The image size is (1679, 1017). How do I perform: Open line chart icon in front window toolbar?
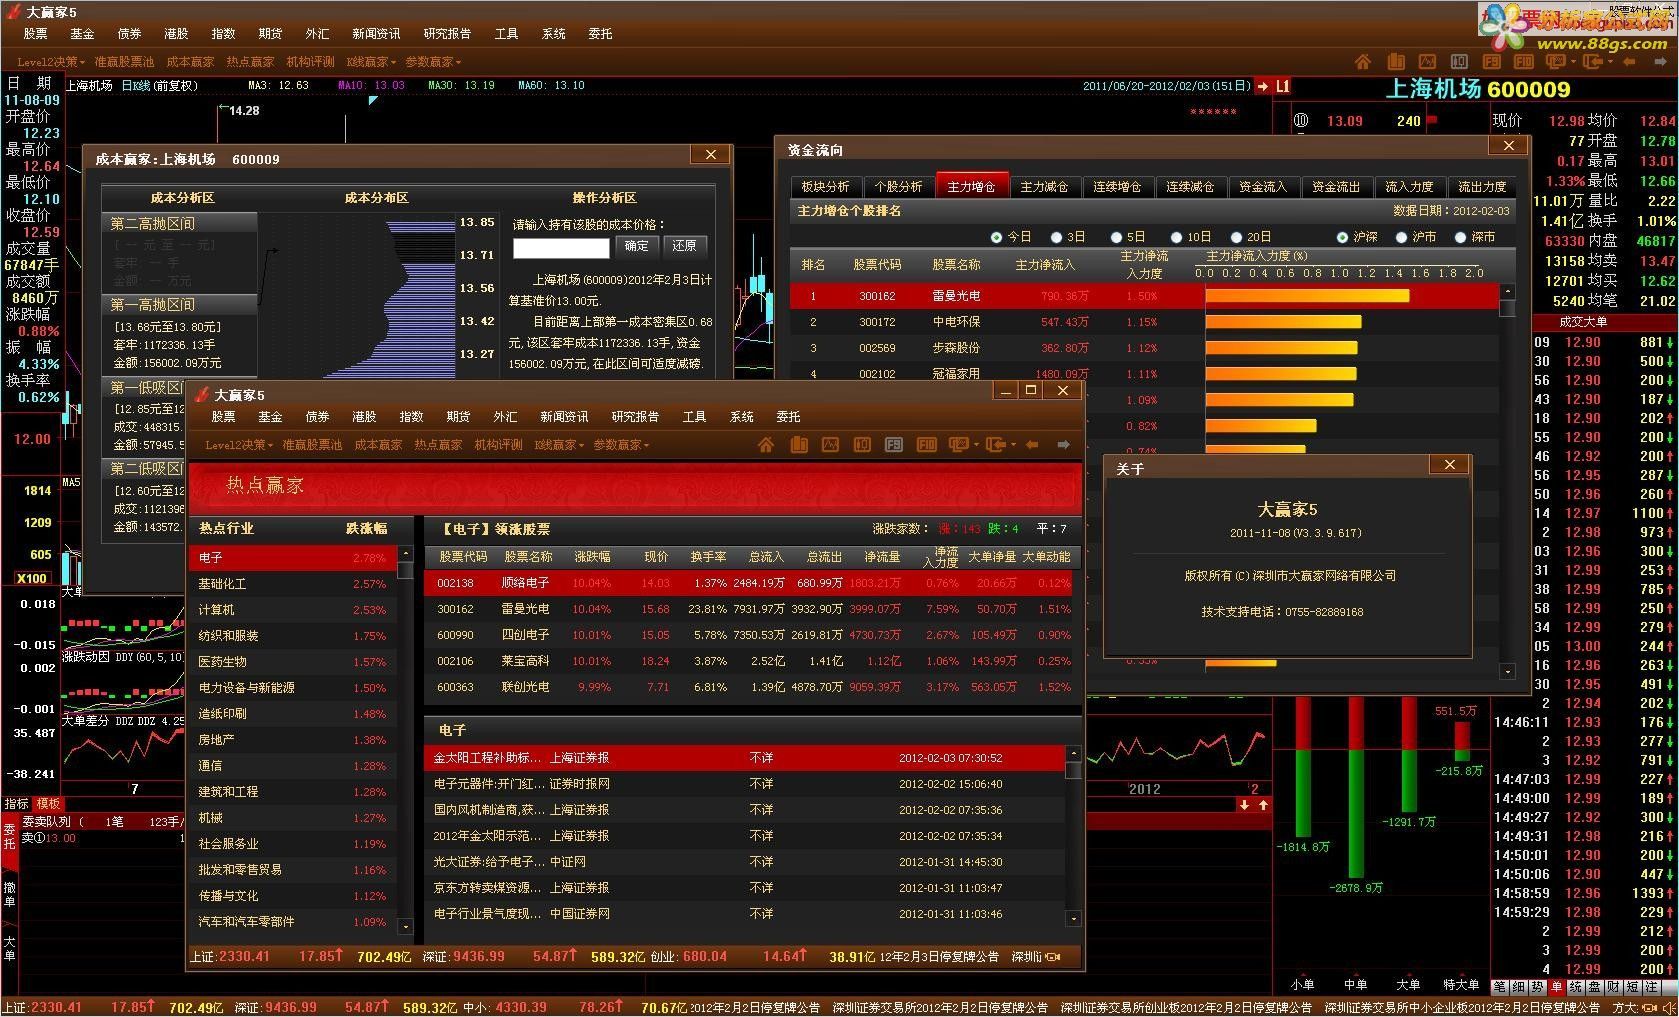tap(830, 445)
